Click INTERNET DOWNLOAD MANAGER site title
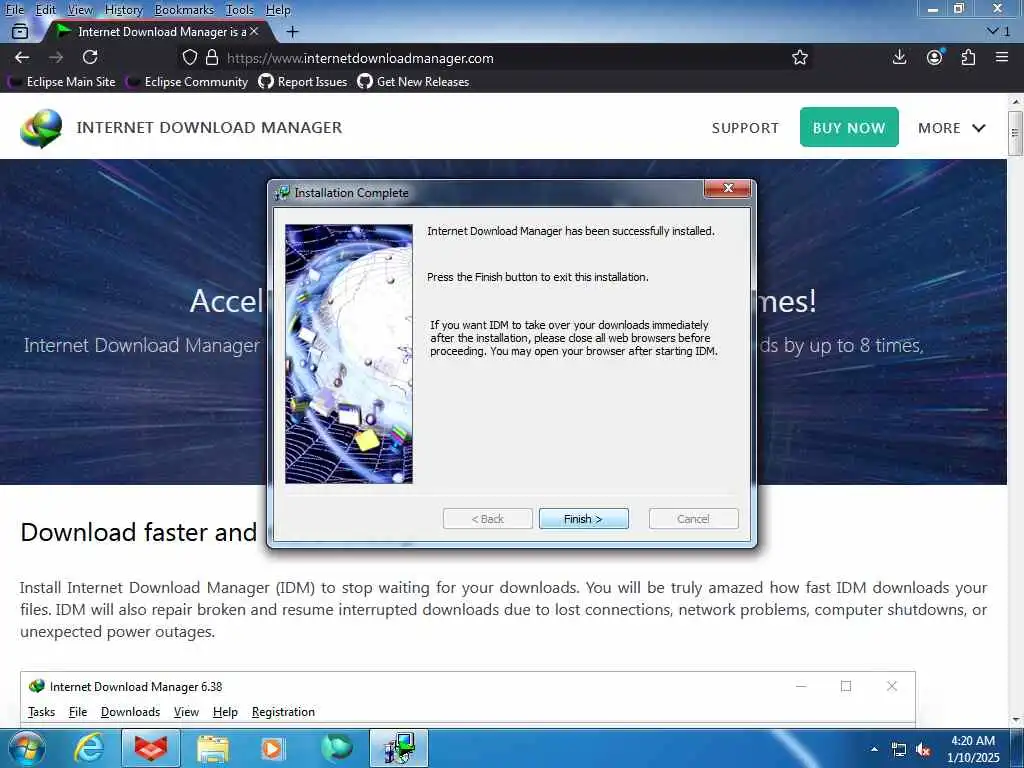 click(x=209, y=127)
